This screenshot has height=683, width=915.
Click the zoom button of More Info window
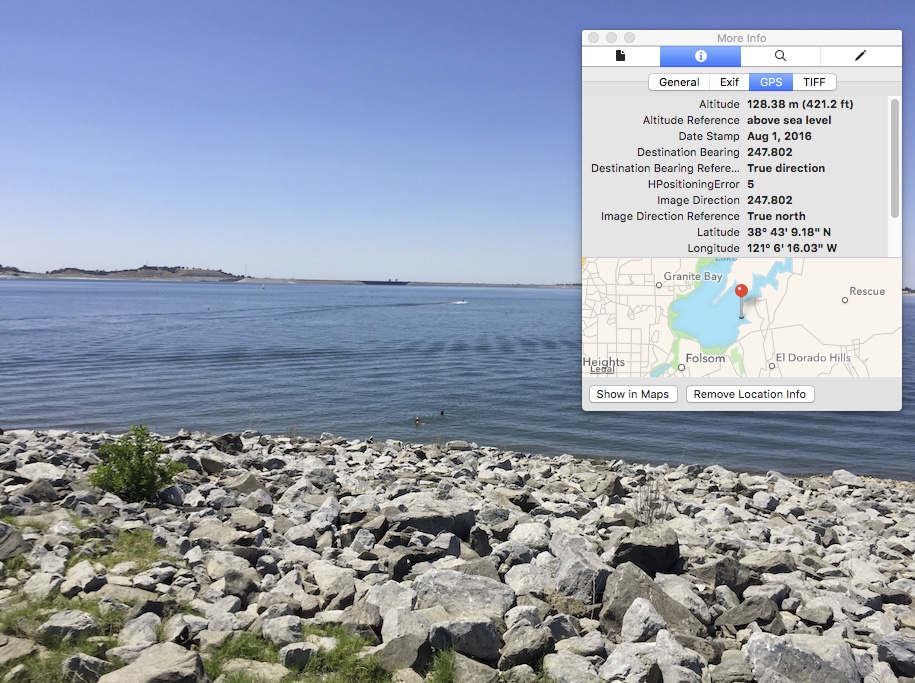click(x=629, y=38)
